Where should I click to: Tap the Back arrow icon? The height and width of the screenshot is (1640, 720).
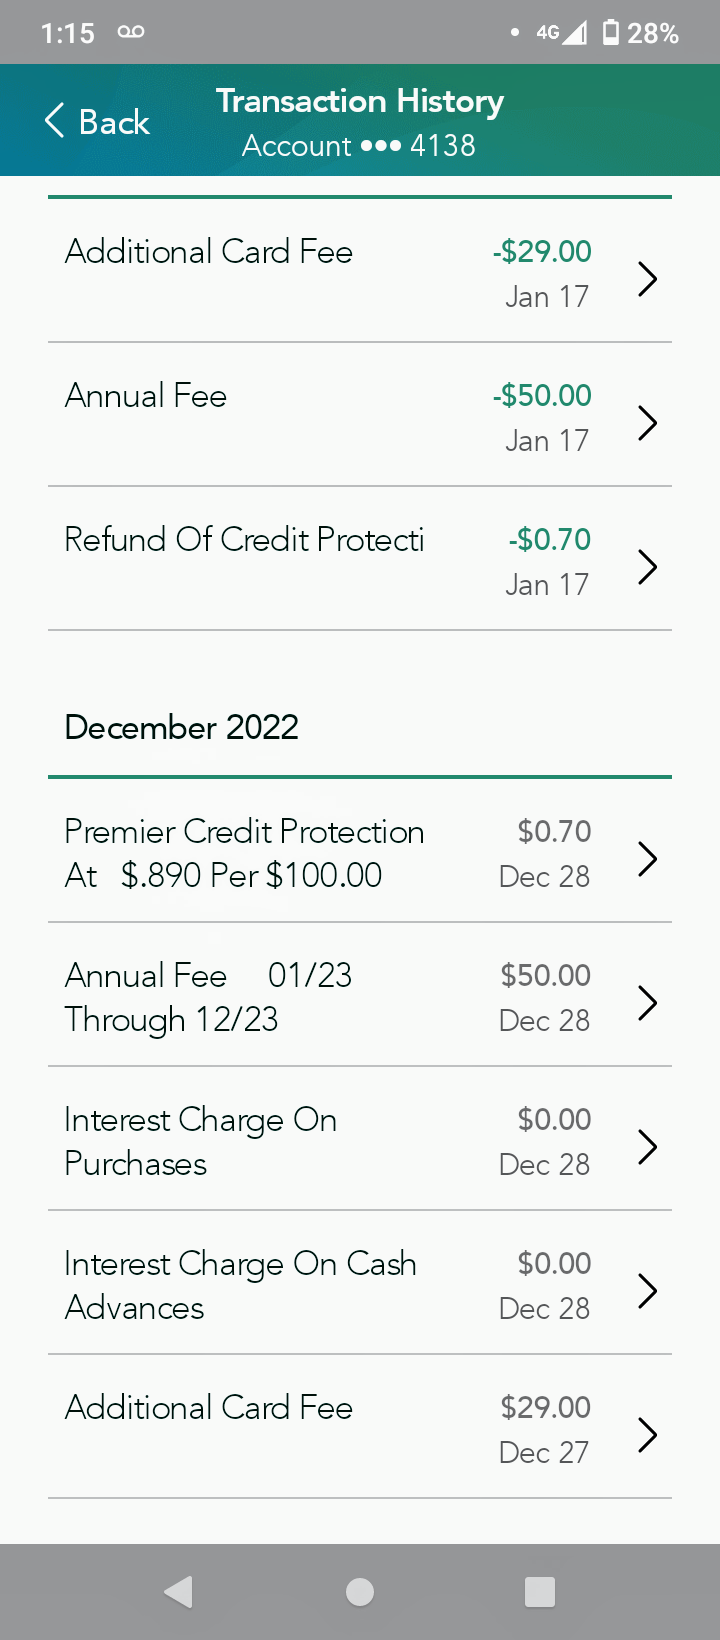pos(55,121)
